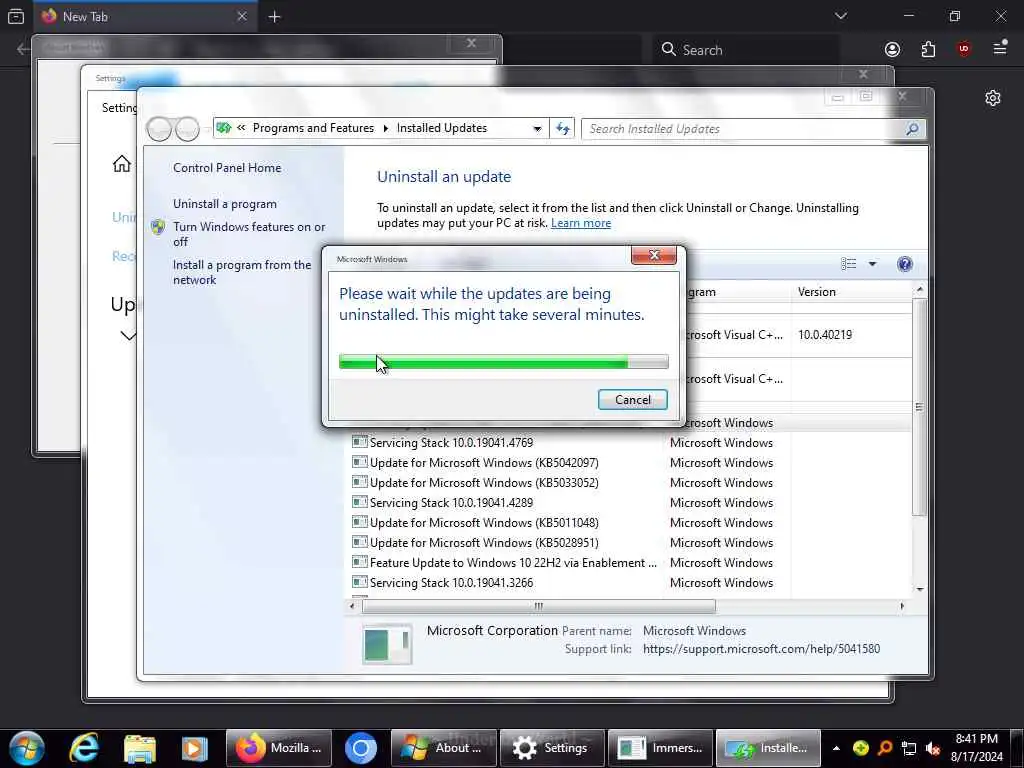Open New Tab personalize gear icon
Image resolution: width=1024 pixels, height=768 pixels.
pyautogui.click(x=993, y=98)
